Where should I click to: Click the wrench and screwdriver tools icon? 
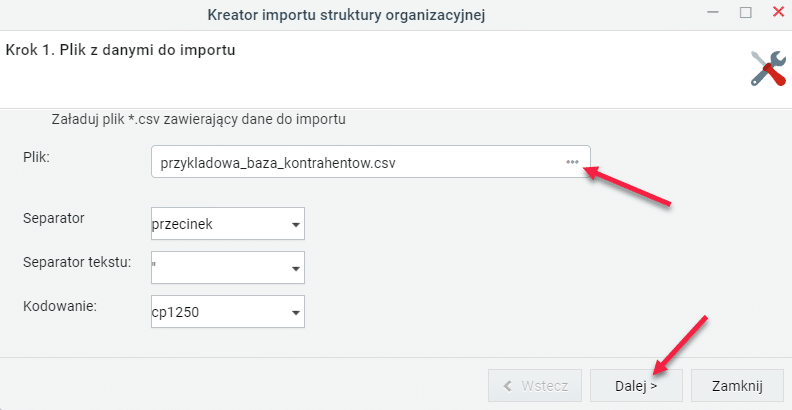coord(768,68)
